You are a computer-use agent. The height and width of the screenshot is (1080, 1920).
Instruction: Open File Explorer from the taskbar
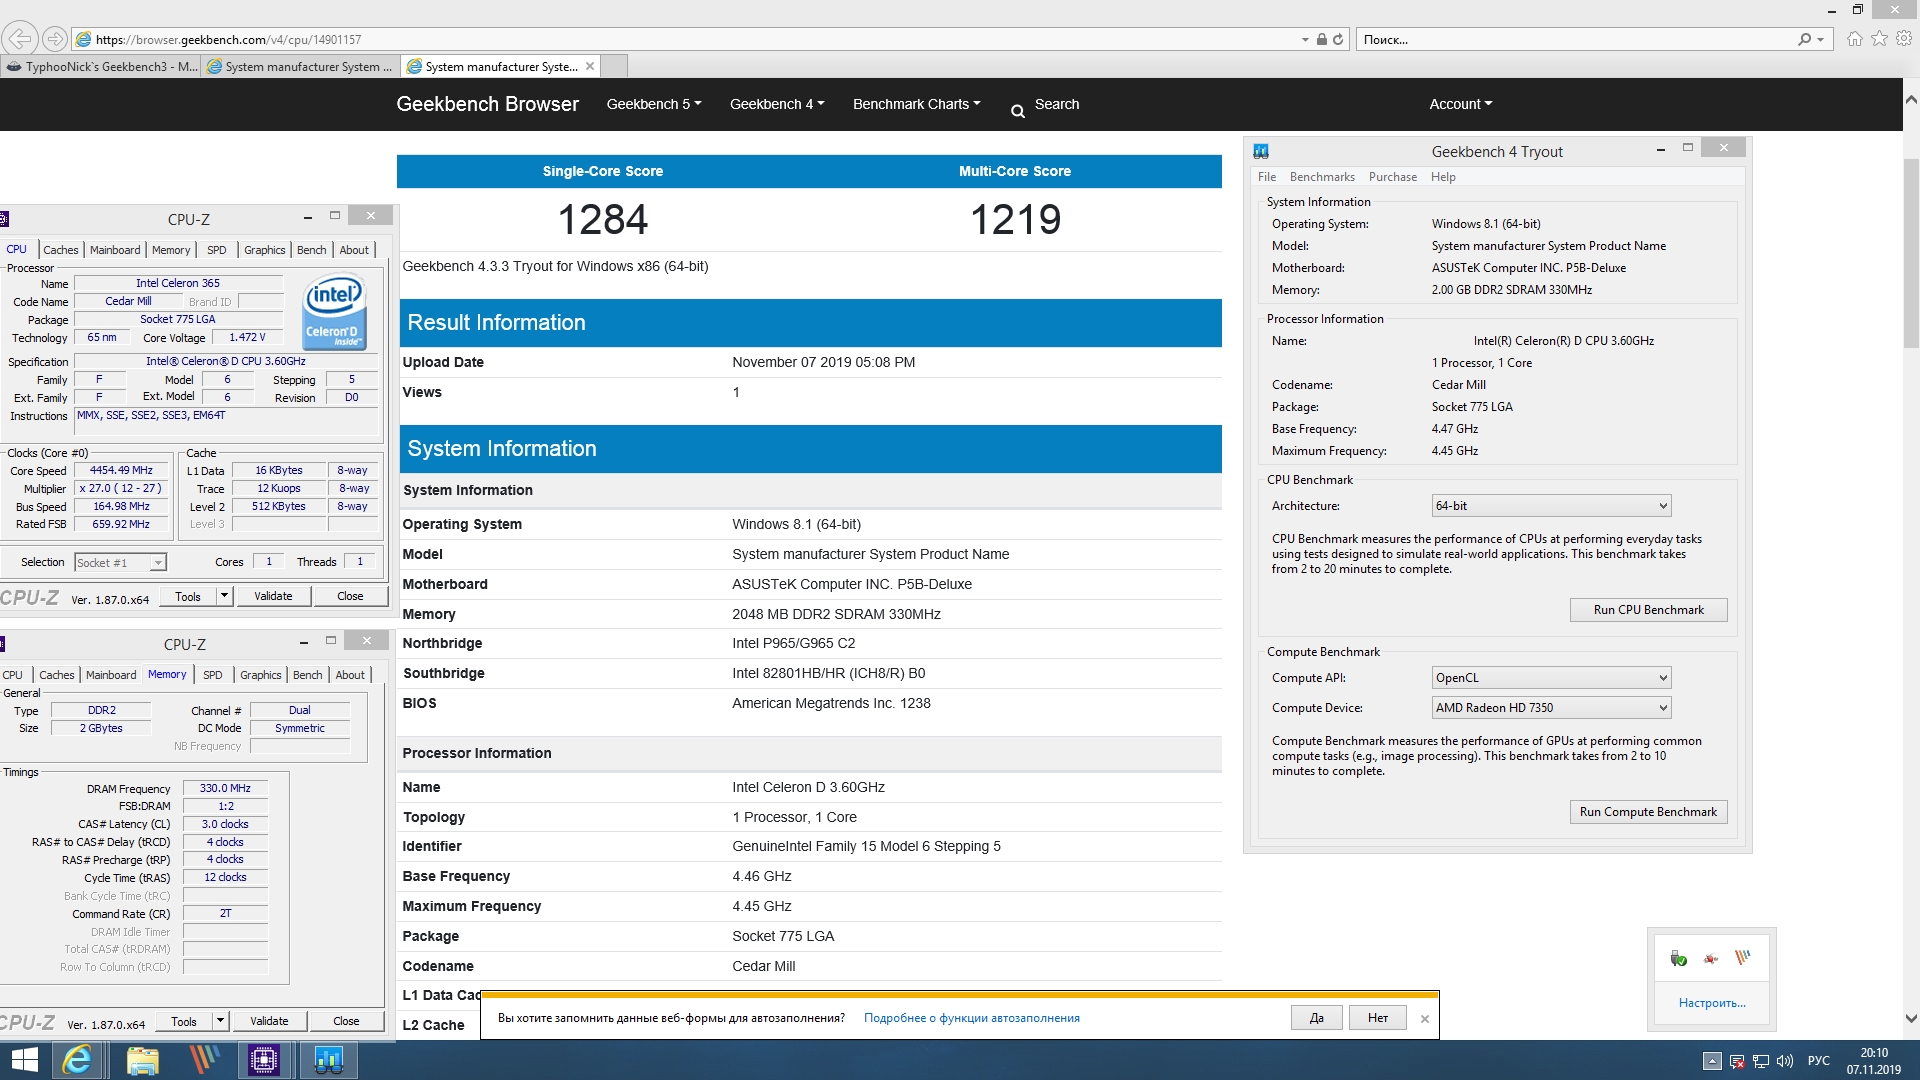[x=142, y=1060]
